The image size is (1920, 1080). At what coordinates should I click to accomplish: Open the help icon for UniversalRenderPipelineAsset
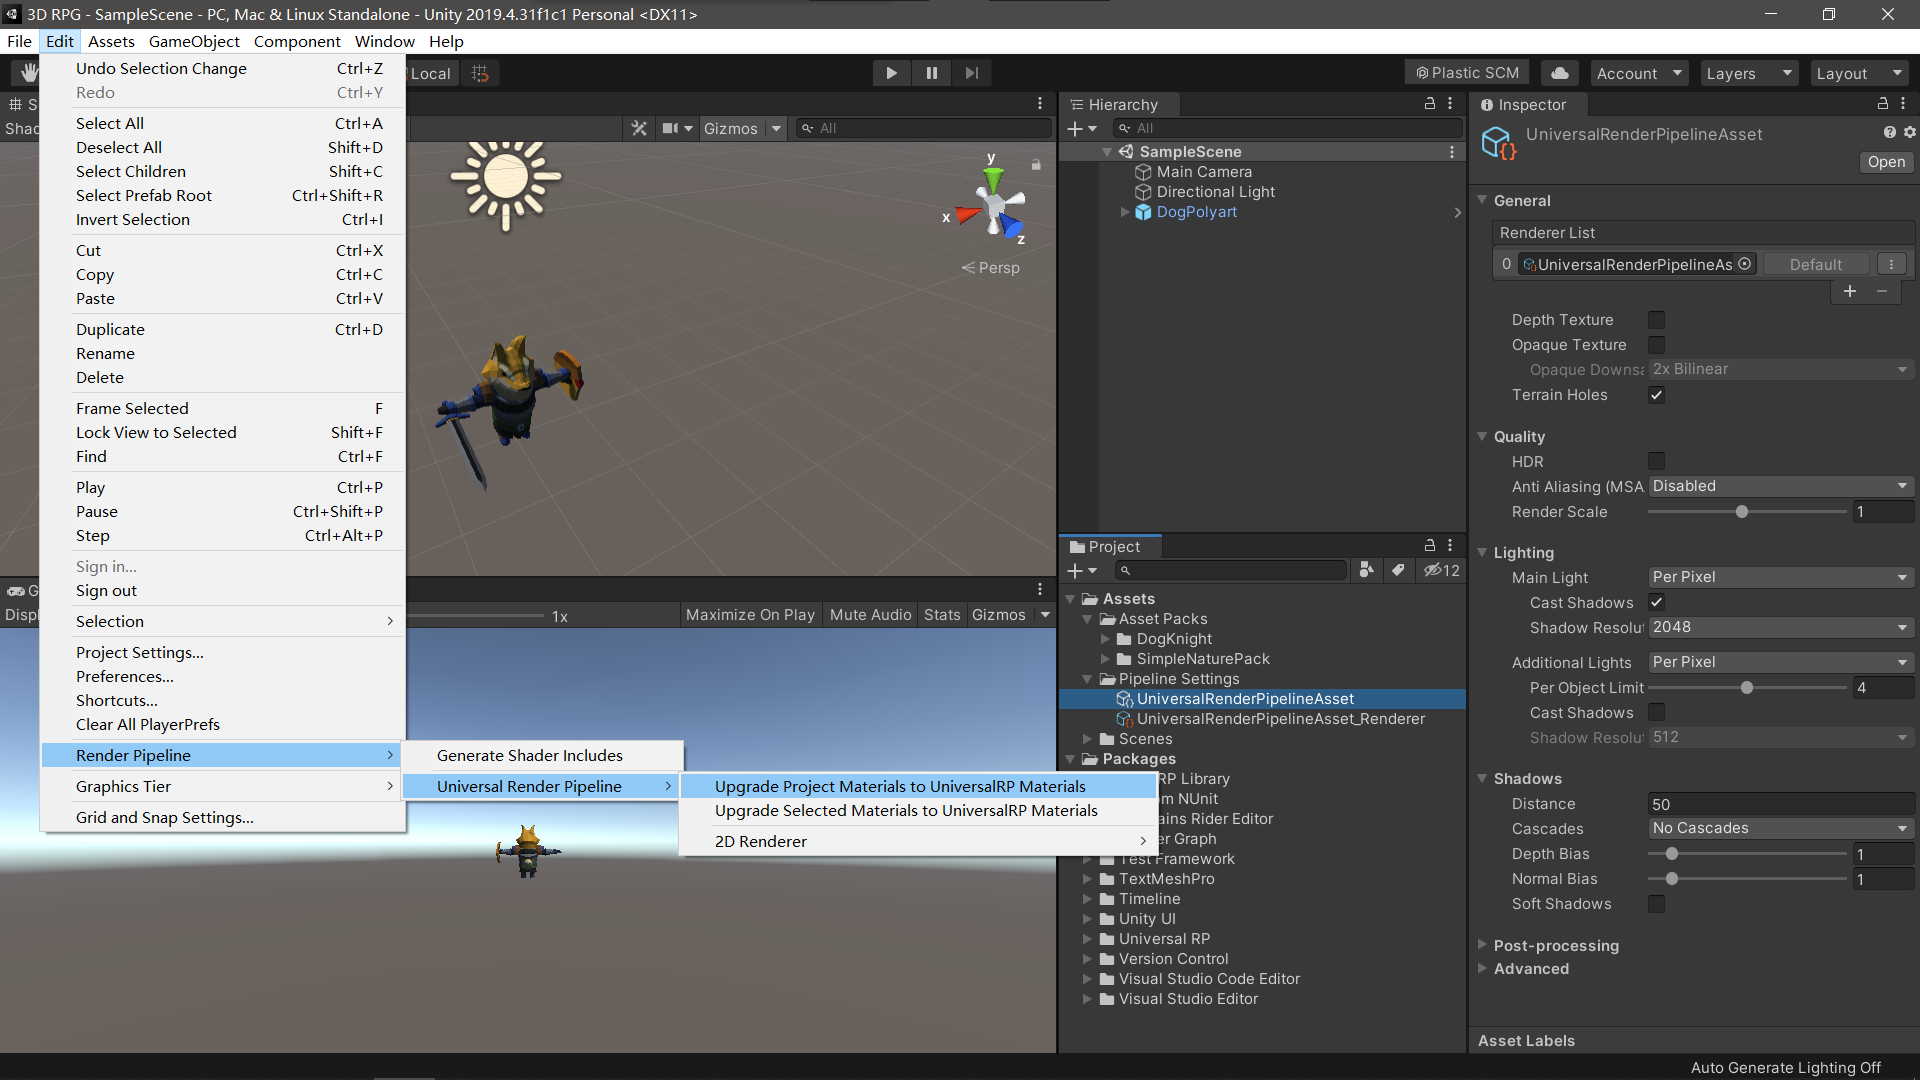[1889, 132]
